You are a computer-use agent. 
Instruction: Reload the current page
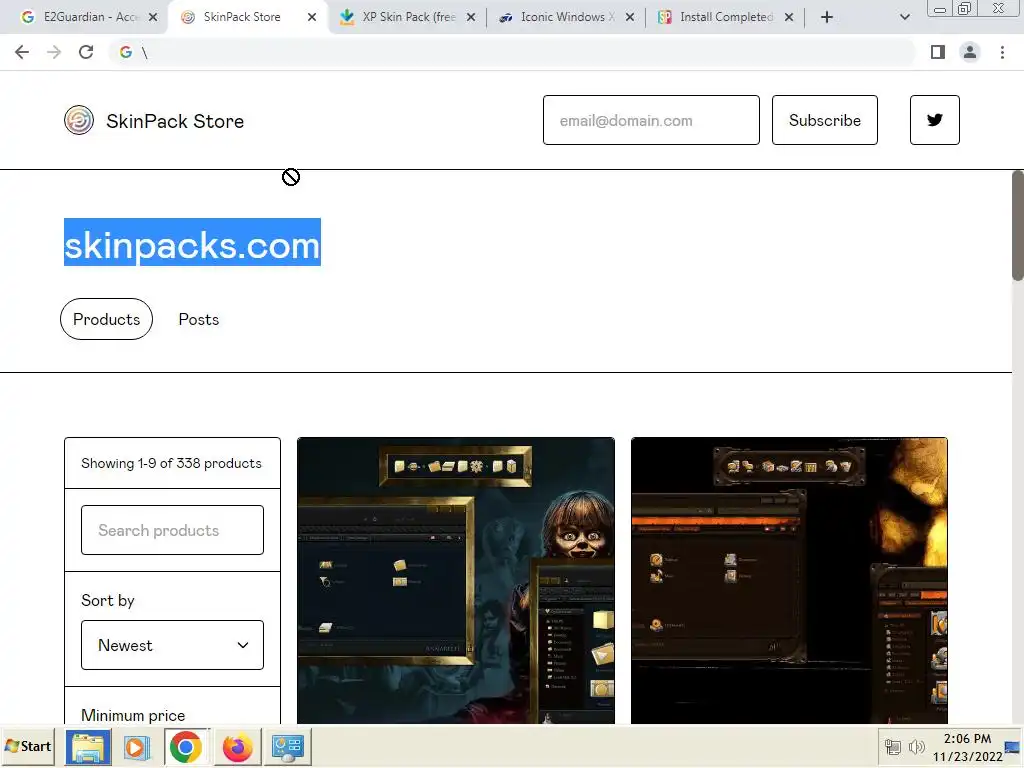pyautogui.click(x=86, y=52)
